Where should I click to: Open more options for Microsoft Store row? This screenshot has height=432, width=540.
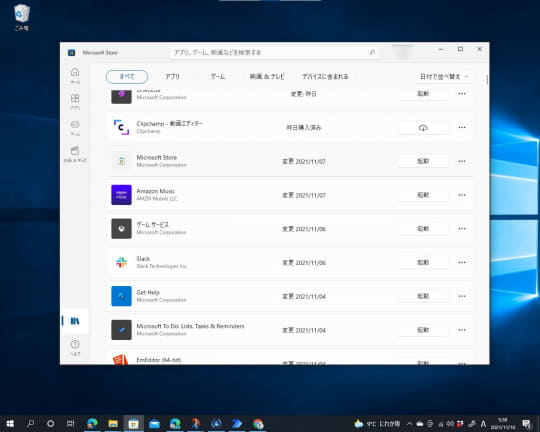tap(462, 161)
